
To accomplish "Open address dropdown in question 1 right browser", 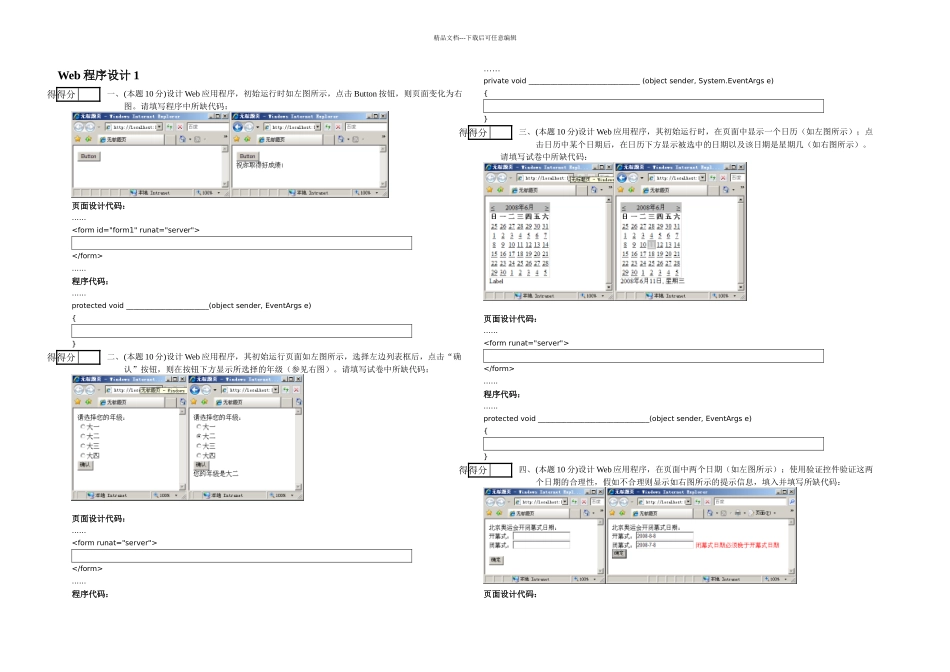I will tap(317, 127).
